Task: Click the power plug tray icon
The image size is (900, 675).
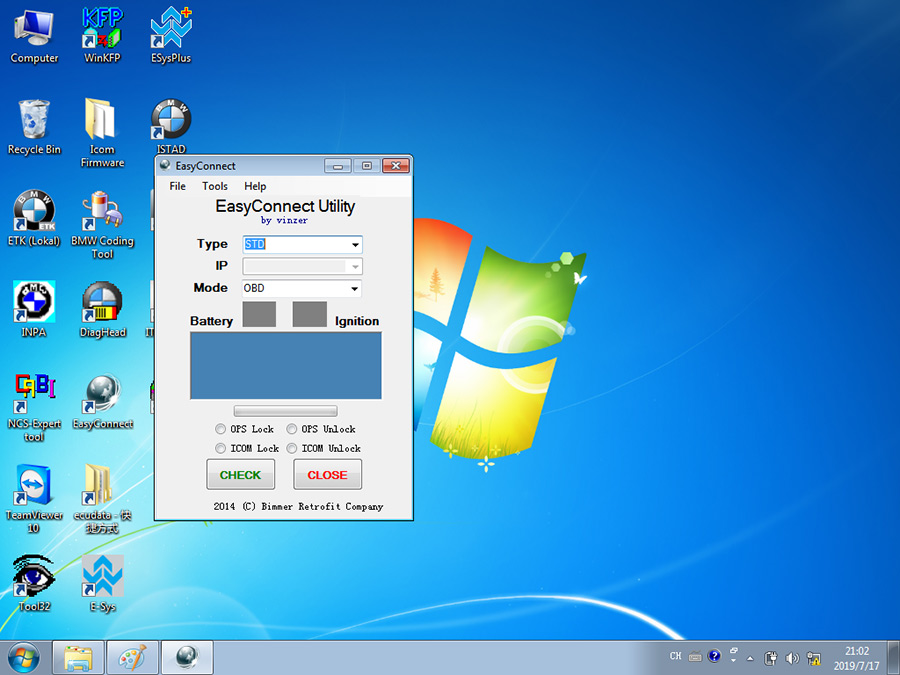Action: click(x=771, y=658)
